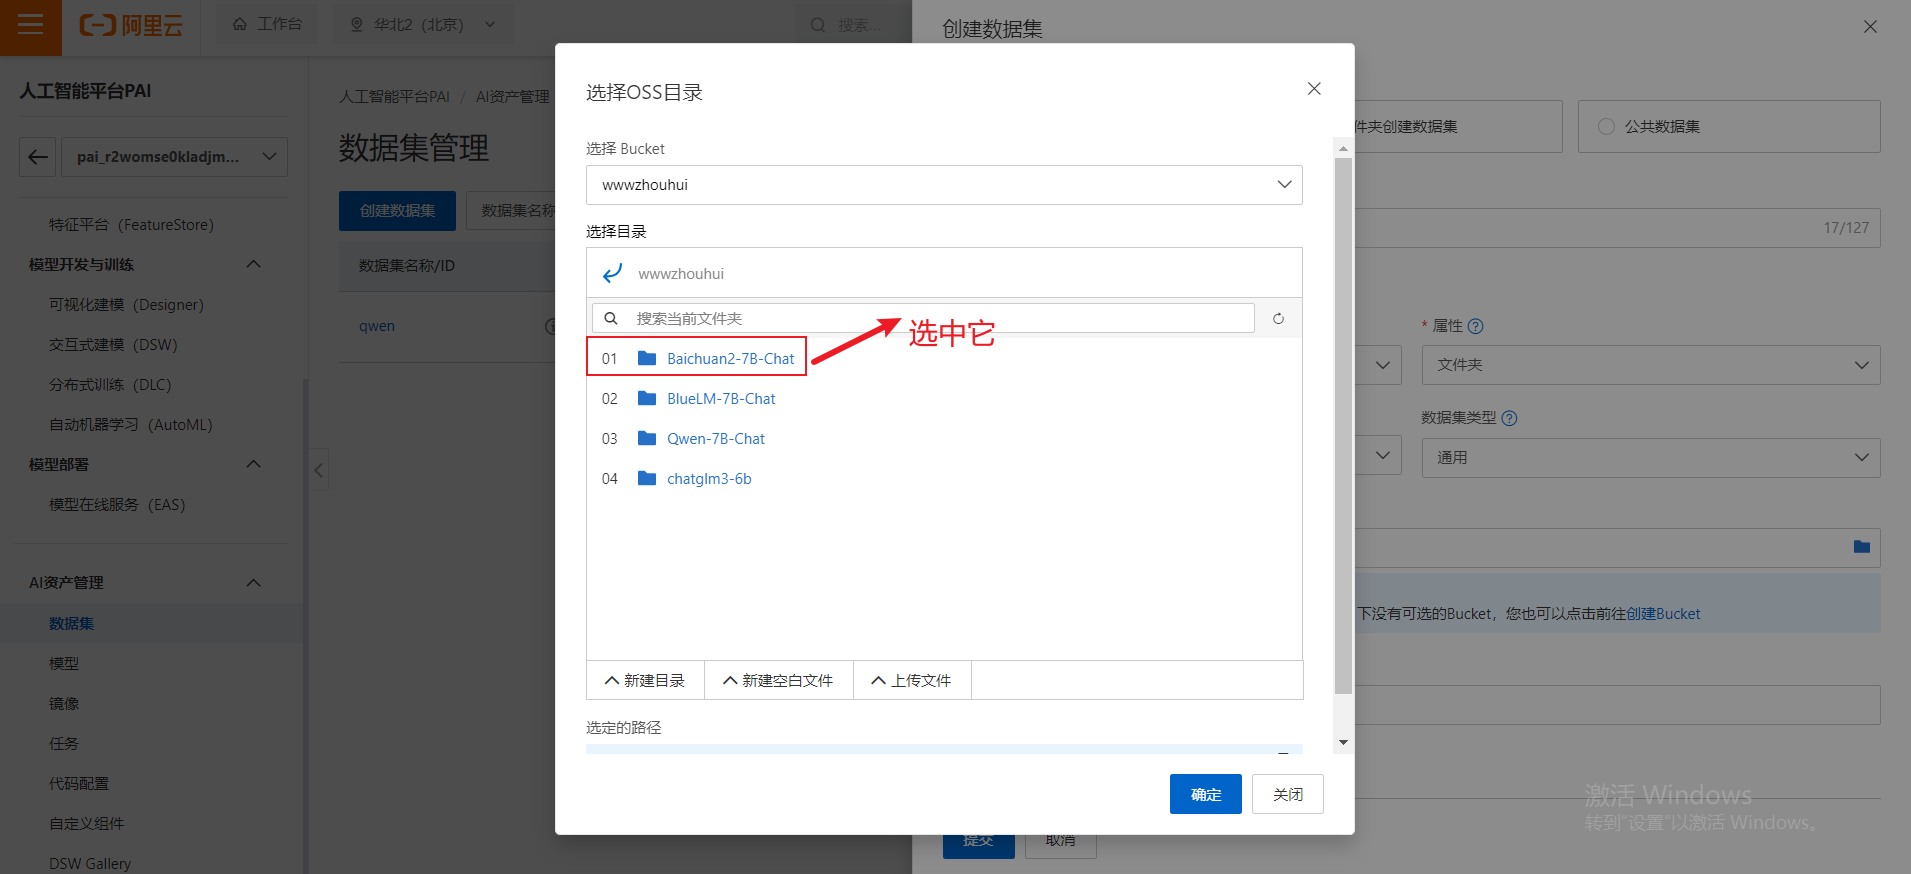1911x874 pixels.
Task: Click the back arrow beside the workspace selector
Action: pos(38,157)
